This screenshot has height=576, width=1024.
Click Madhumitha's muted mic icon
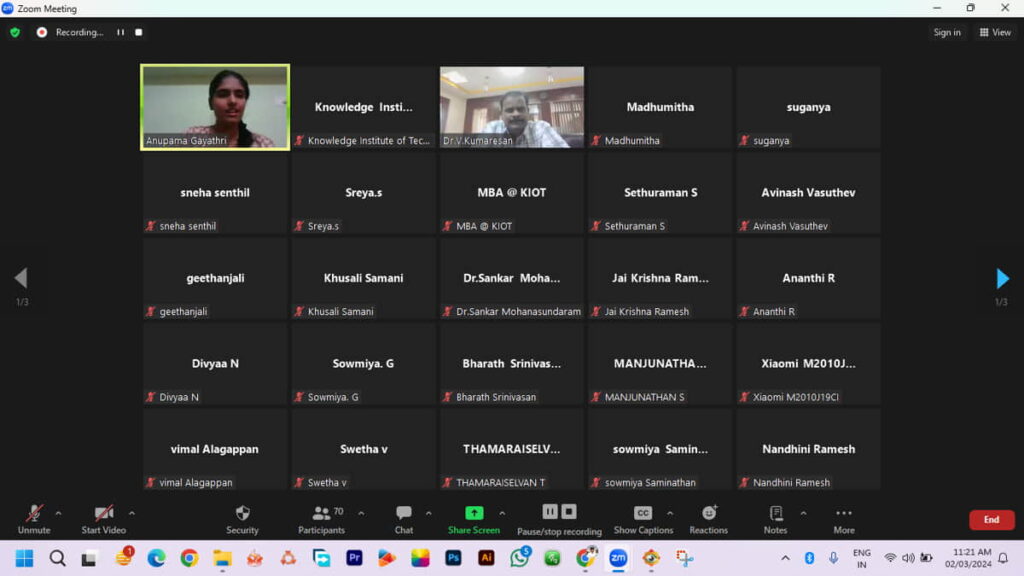click(x=596, y=140)
